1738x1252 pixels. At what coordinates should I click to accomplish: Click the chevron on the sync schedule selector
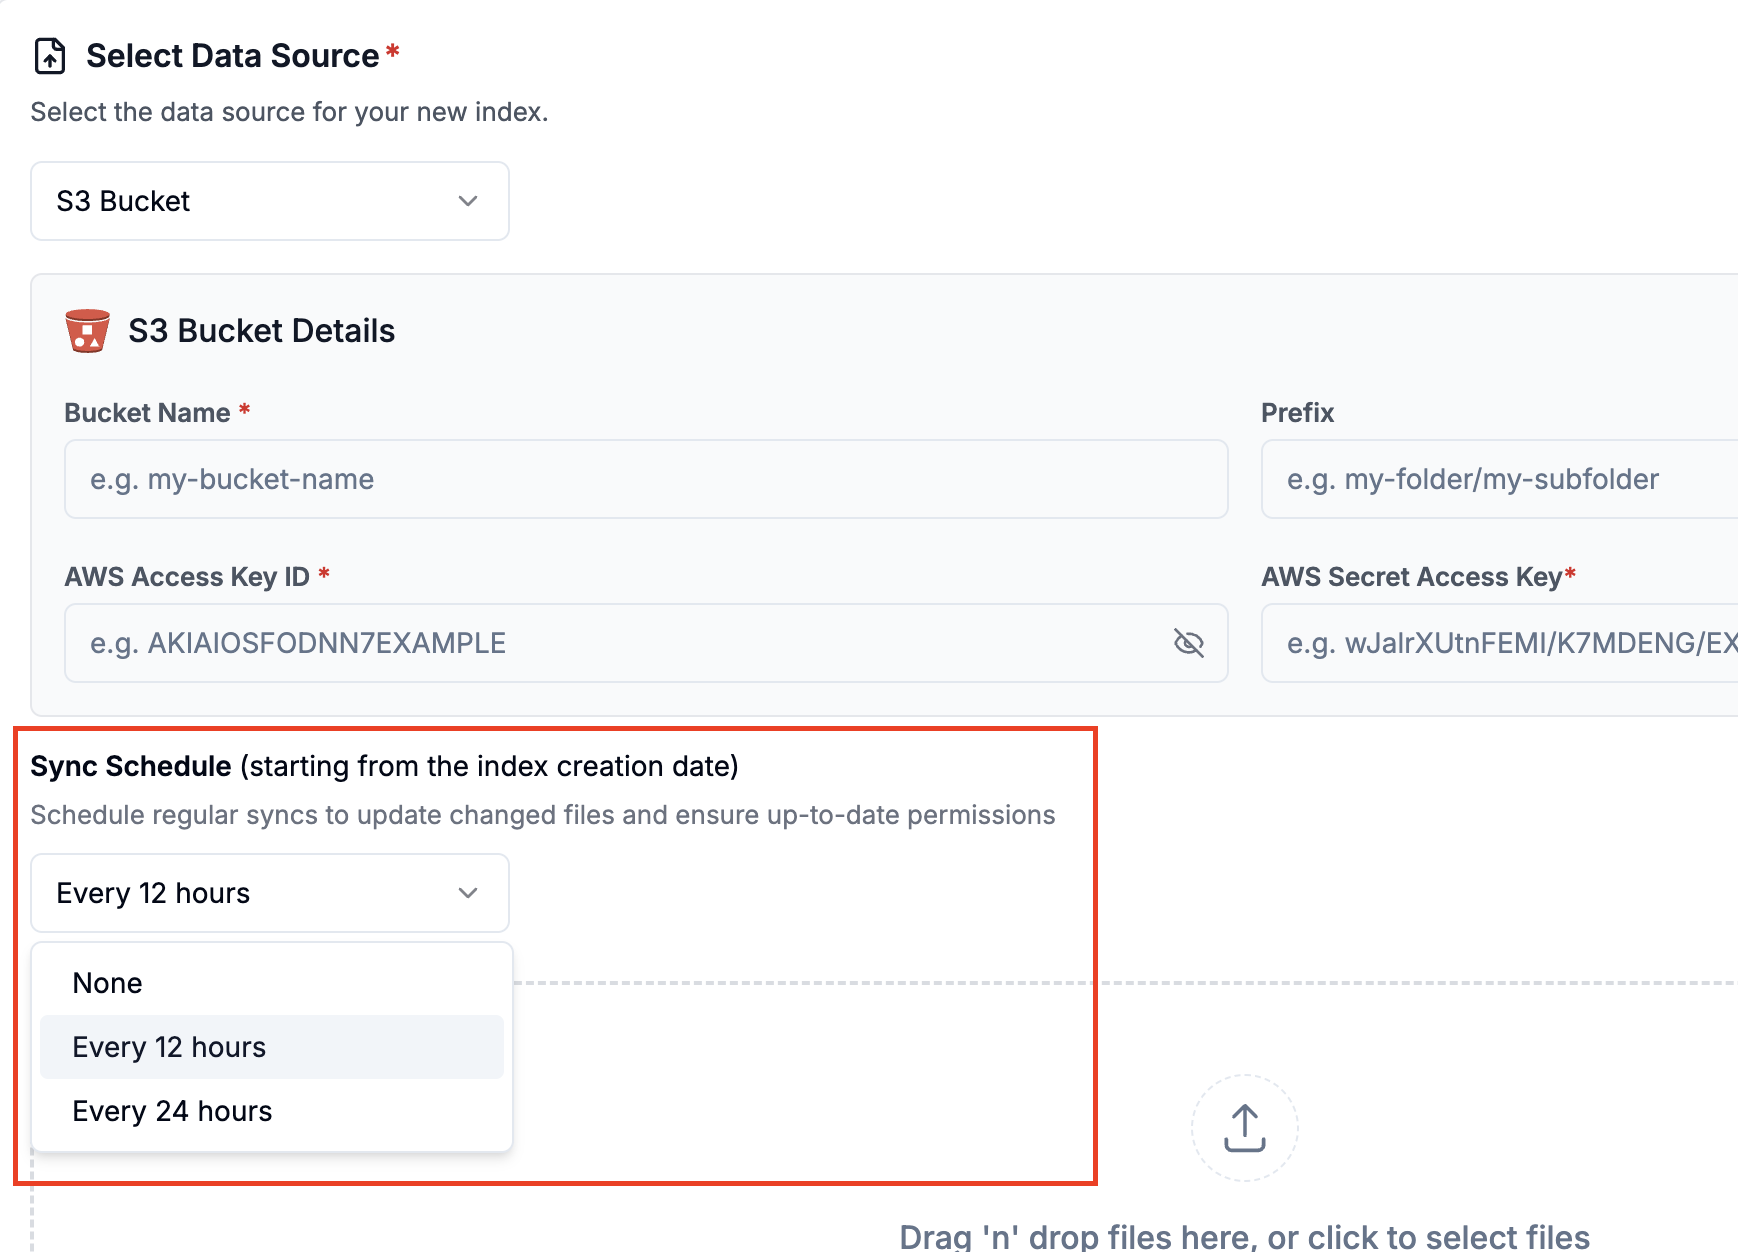468,893
